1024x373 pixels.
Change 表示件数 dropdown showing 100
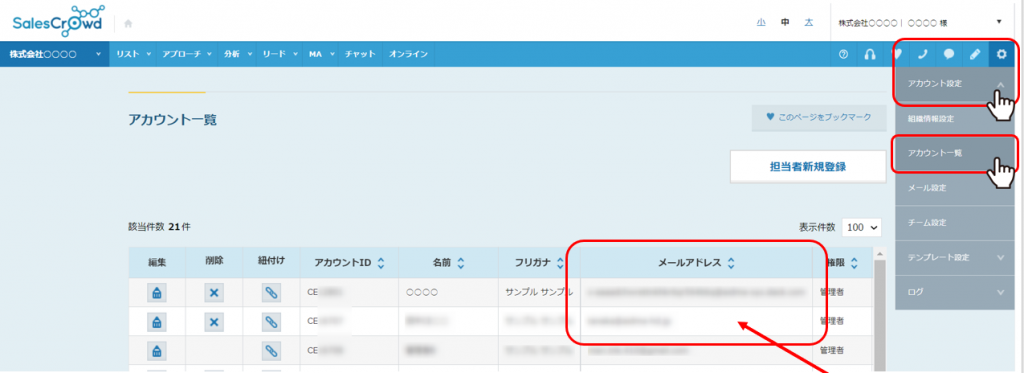coord(861,227)
